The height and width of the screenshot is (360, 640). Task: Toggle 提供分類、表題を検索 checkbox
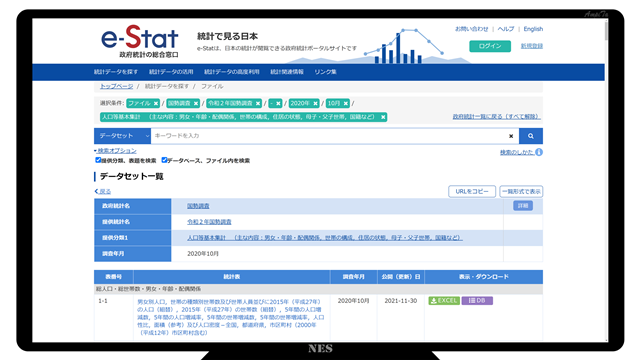coord(98,160)
